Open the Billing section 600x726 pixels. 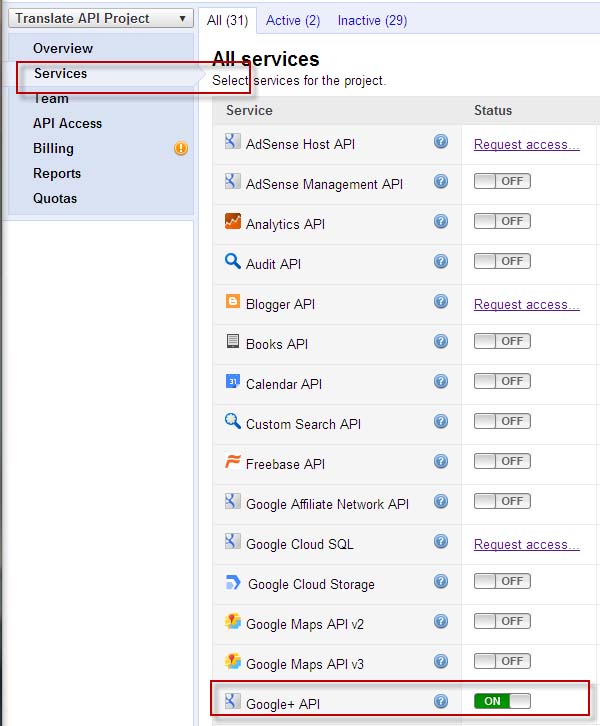coord(53,148)
